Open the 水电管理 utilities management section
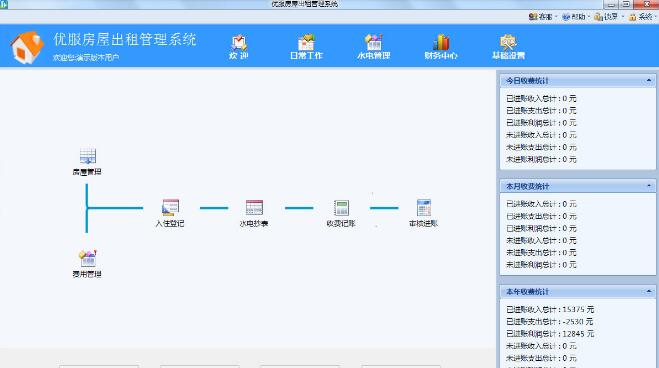Image resolution: width=659 pixels, height=368 pixels. (x=374, y=47)
